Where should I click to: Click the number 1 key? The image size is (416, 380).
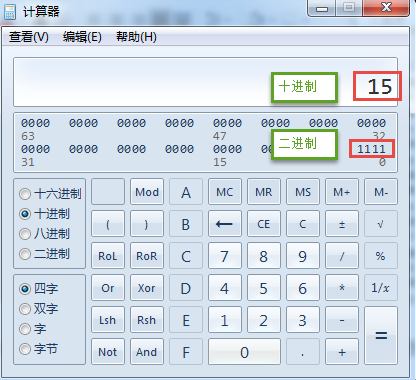click(x=225, y=320)
